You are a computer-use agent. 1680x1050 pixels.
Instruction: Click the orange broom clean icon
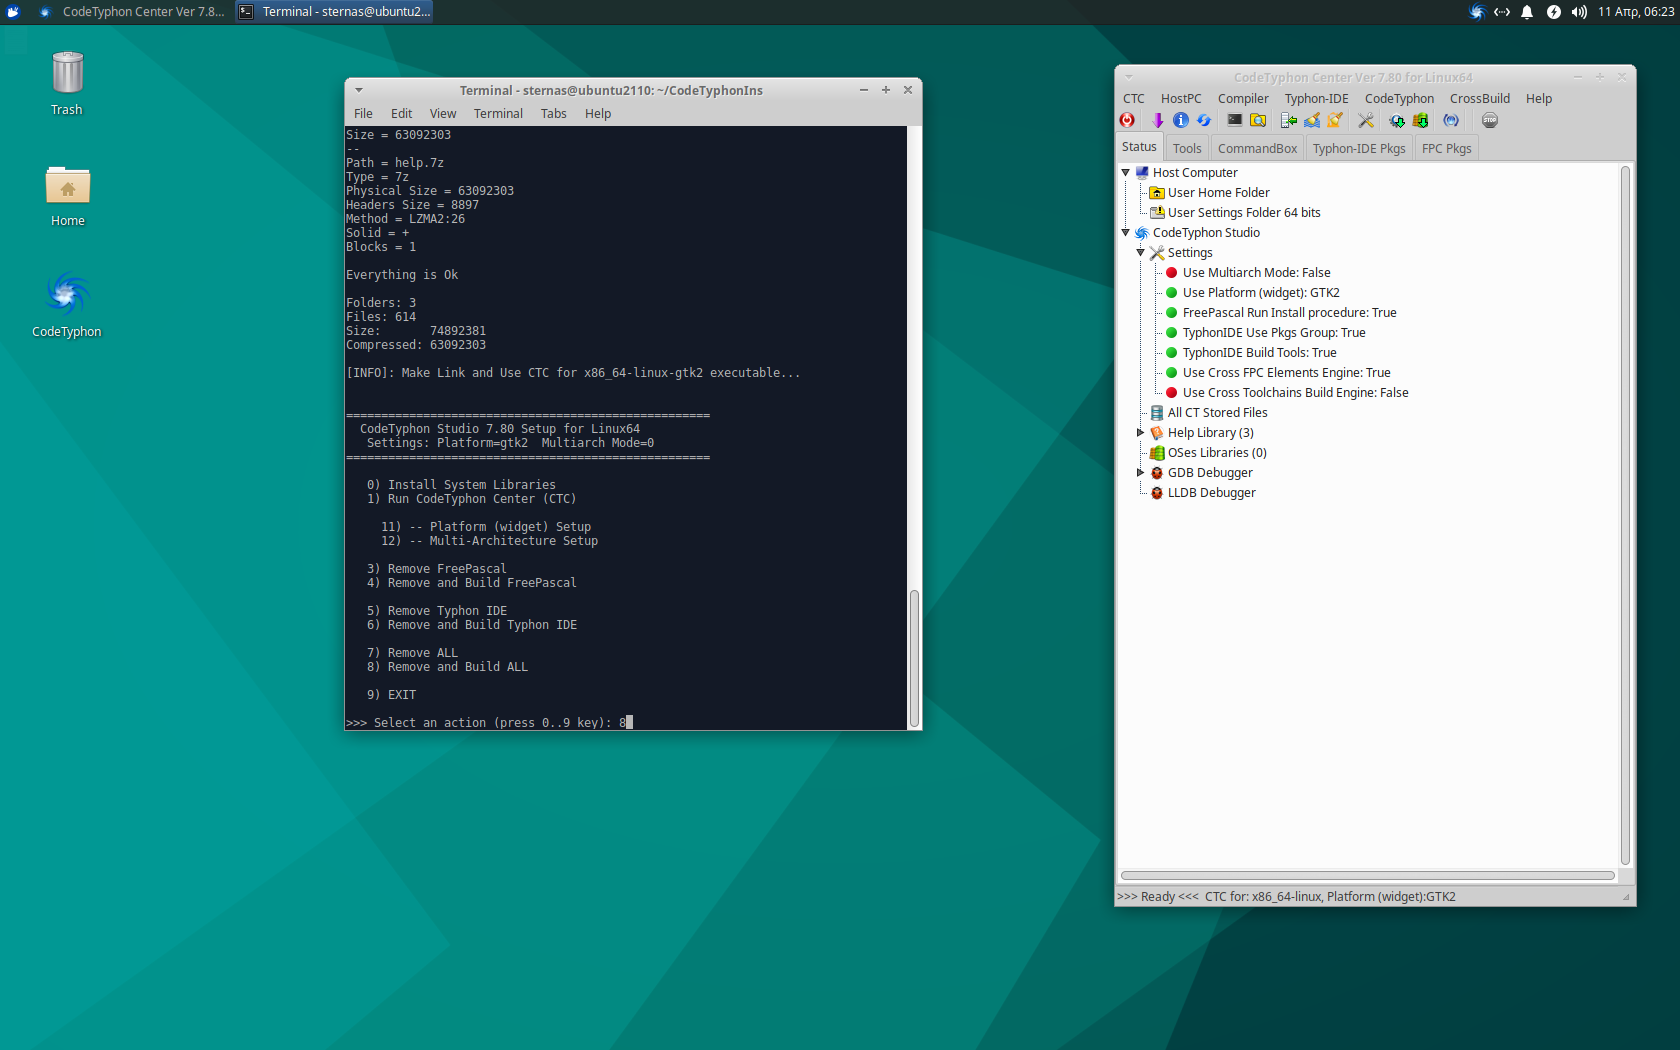coord(1335,121)
